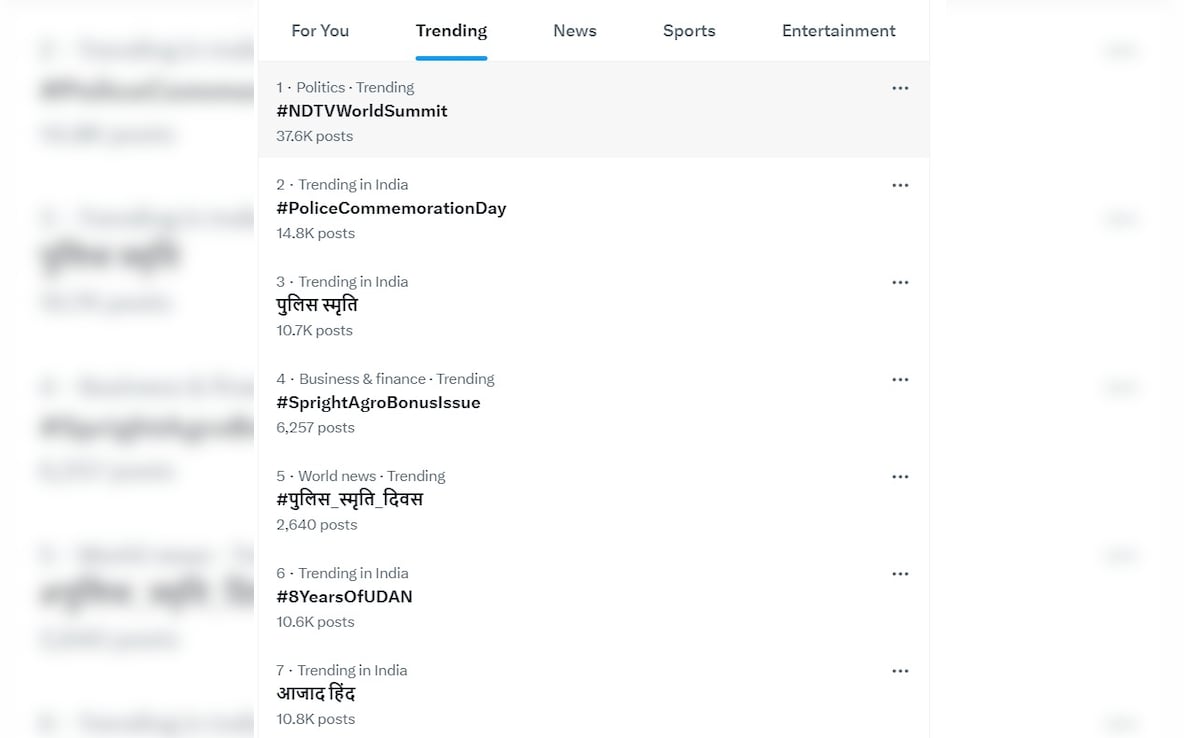Open the #NDTVWorldSummit hashtag
The width and height of the screenshot is (1200, 738).
pos(362,111)
